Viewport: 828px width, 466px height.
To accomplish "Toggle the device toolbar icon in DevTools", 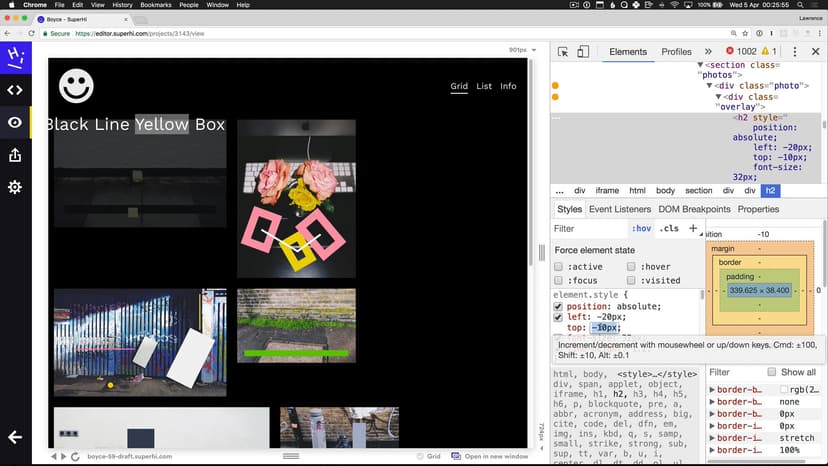I will coord(583,52).
